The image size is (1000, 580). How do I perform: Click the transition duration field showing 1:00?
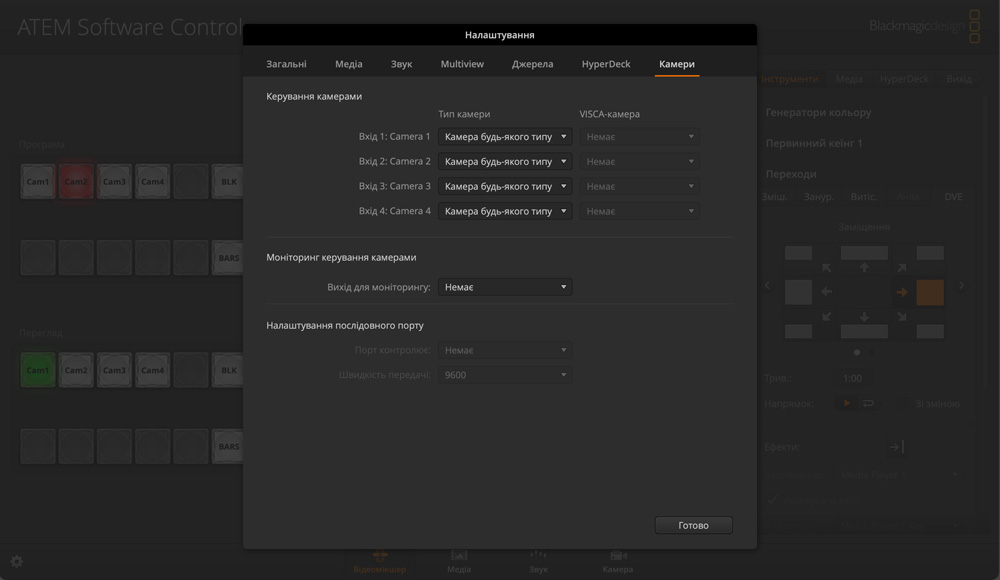pyautogui.click(x=852, y=379)
